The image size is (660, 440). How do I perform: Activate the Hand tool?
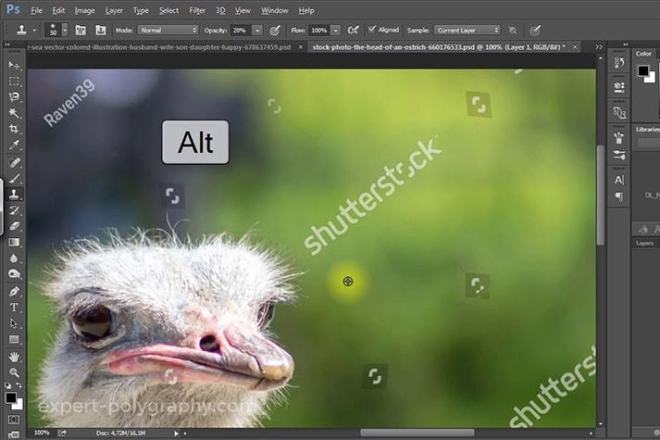[14, 357]
